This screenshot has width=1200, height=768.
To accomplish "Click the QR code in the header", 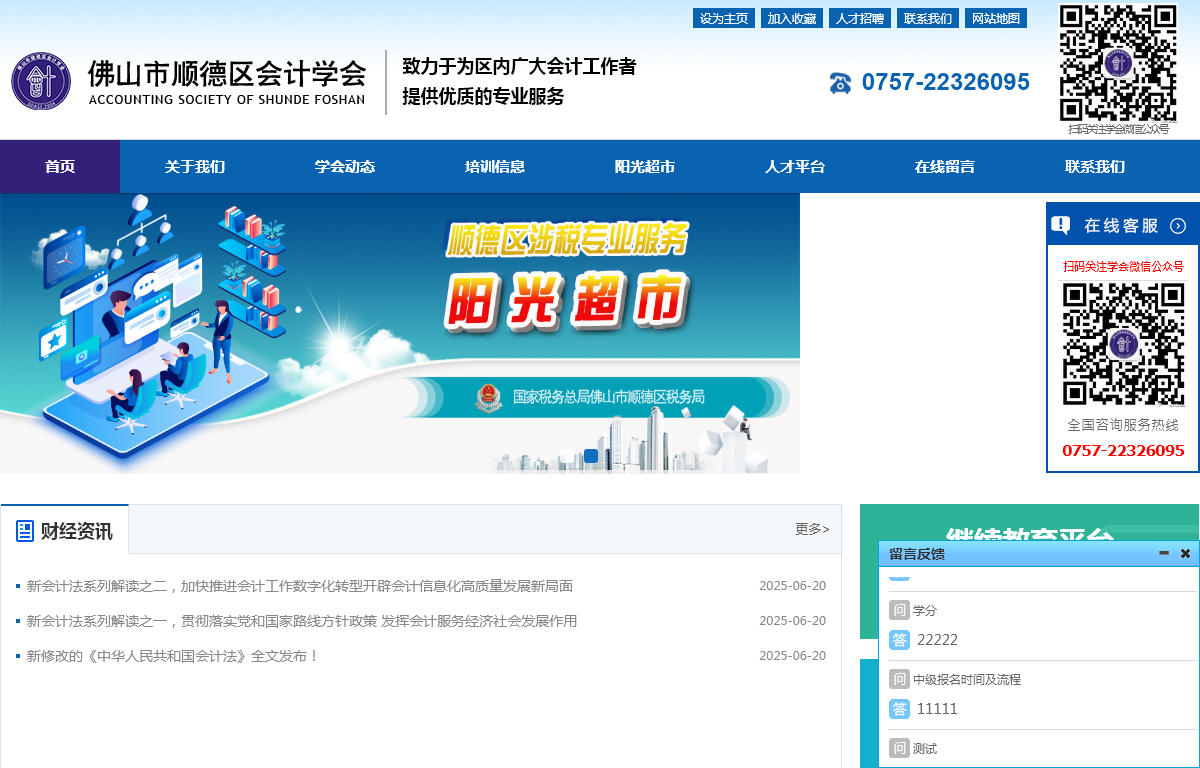I will pos(1118,63).
